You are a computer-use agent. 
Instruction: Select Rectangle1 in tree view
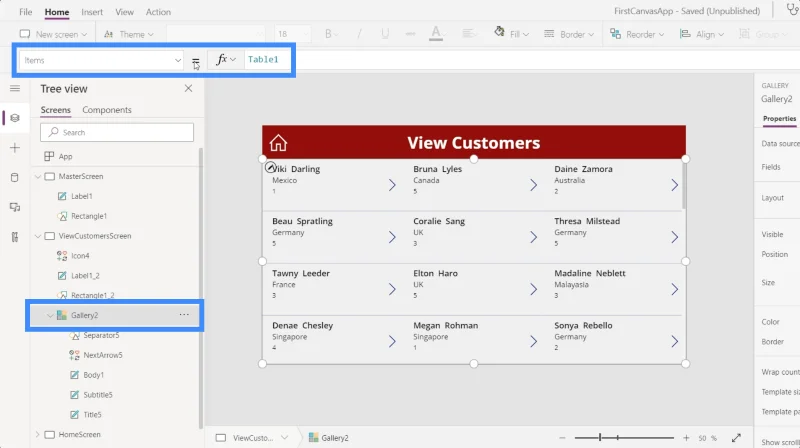(89, 216)
